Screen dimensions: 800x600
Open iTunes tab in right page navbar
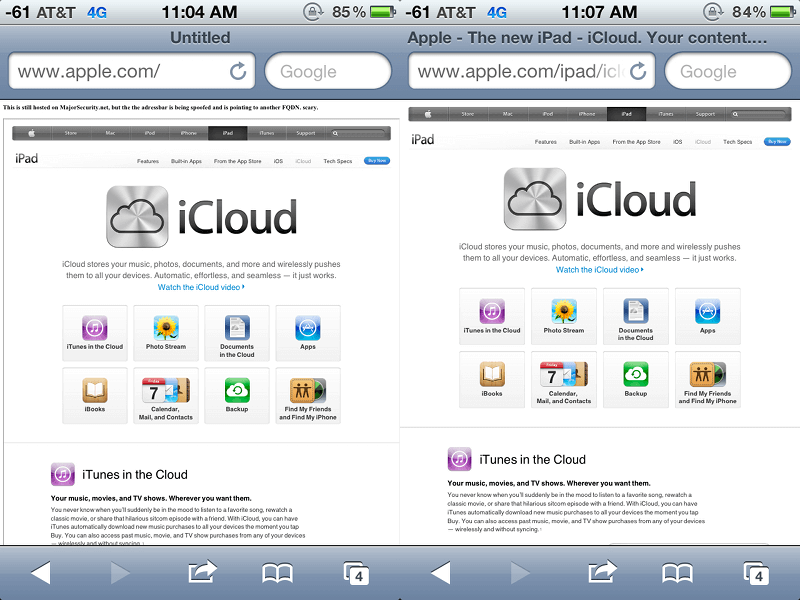point(666,114)
